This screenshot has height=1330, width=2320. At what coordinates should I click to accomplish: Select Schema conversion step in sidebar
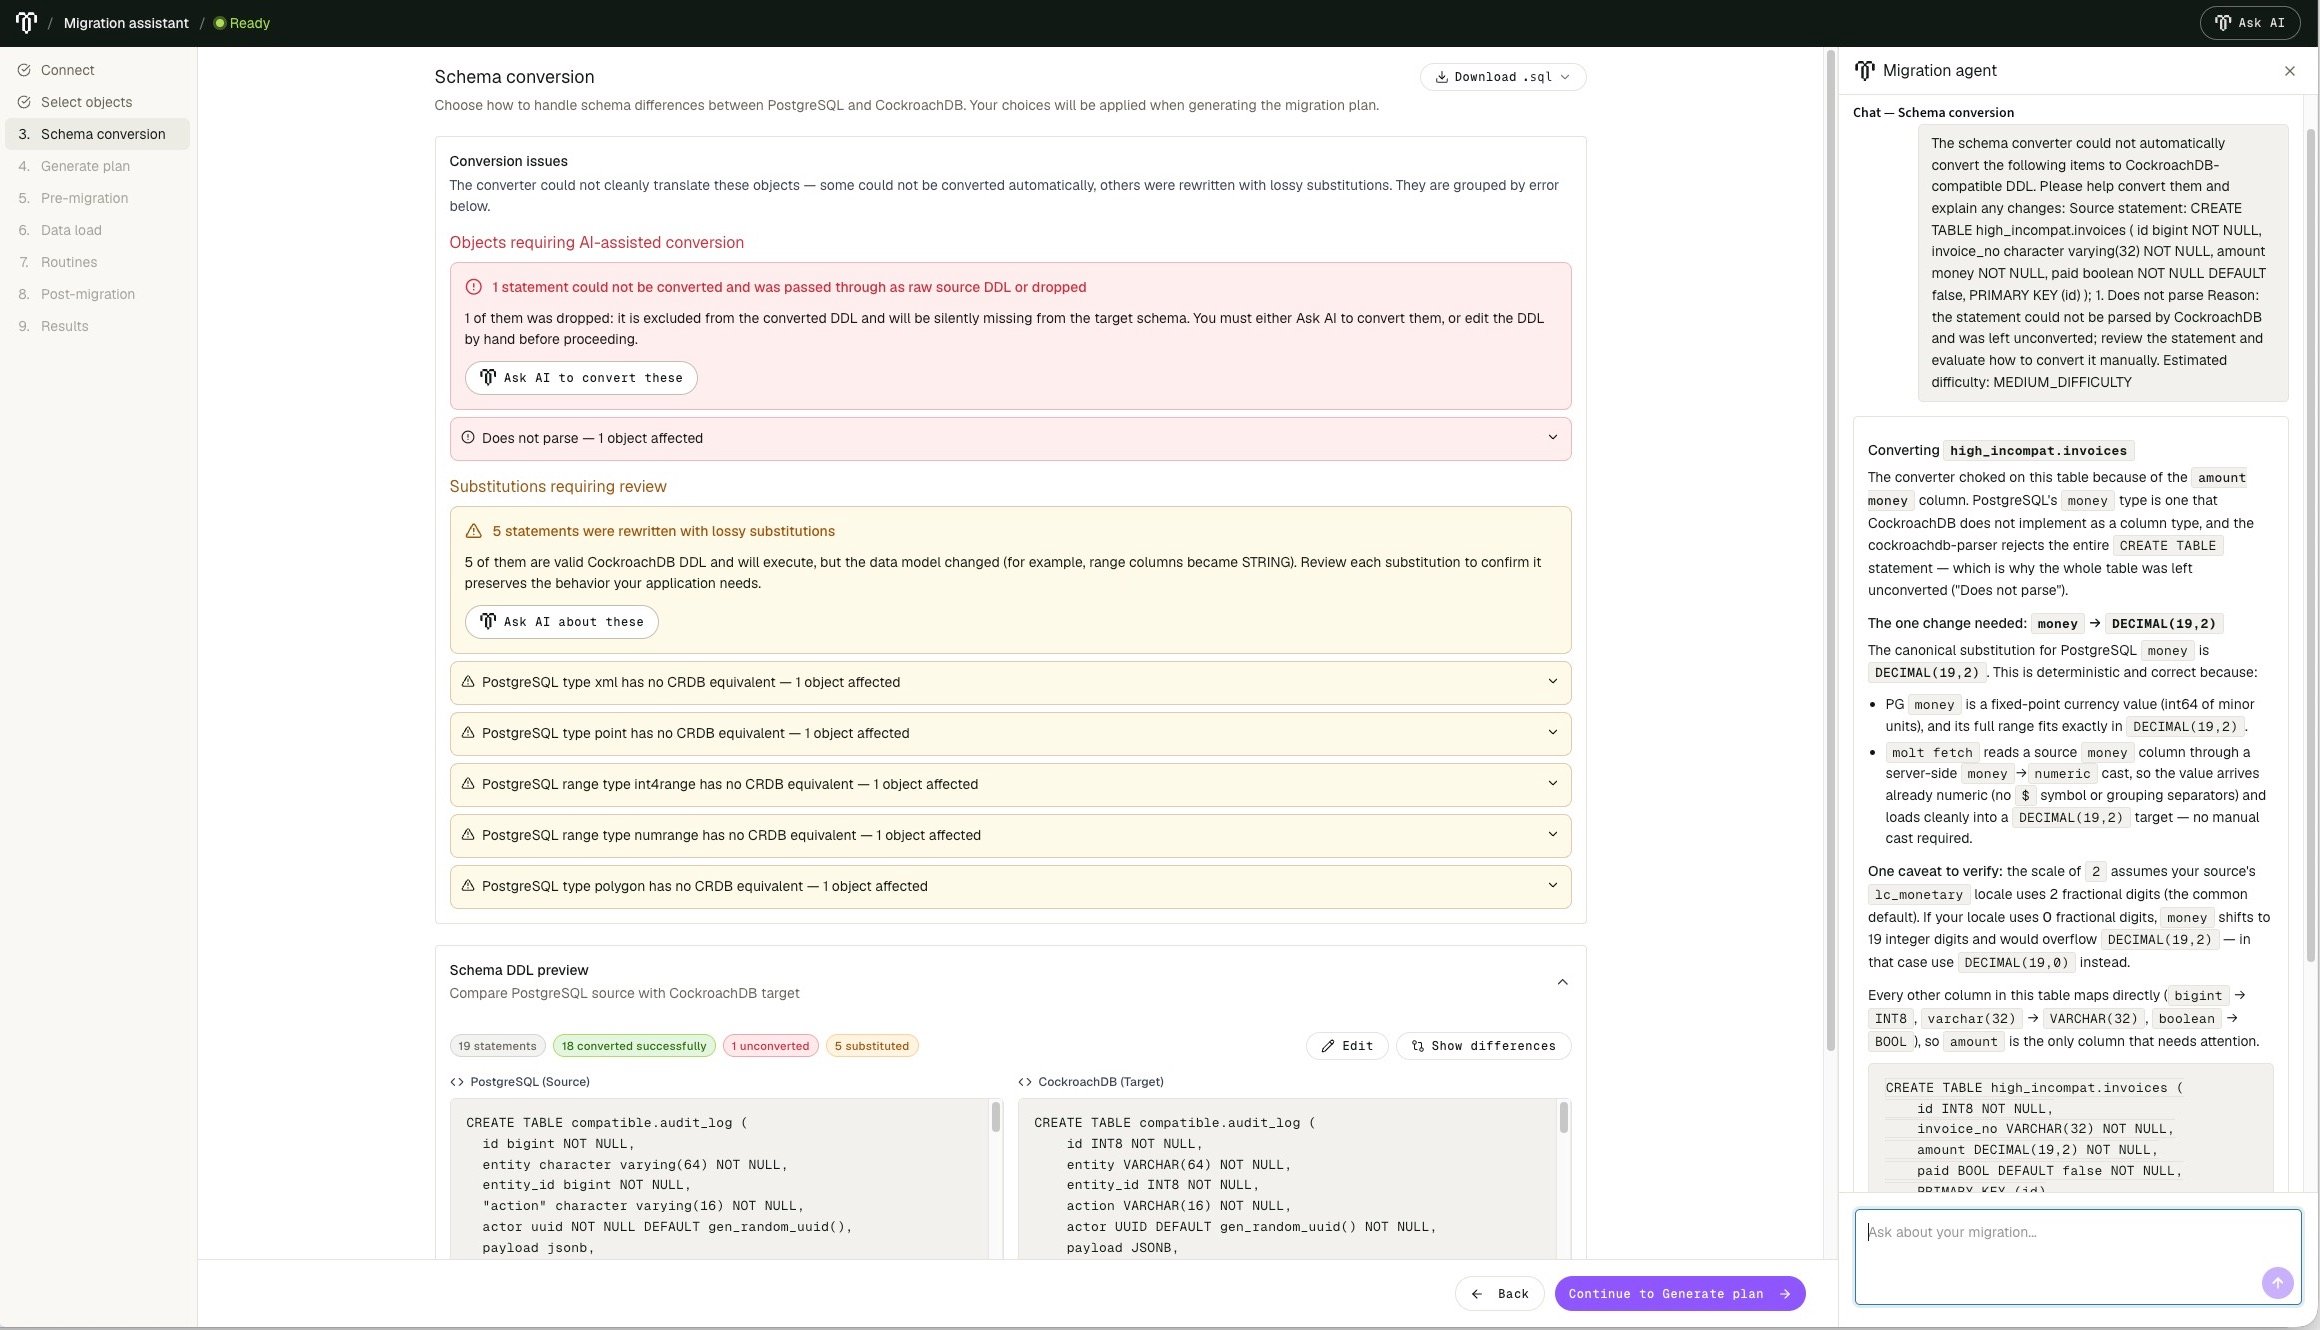pos(97,134)
